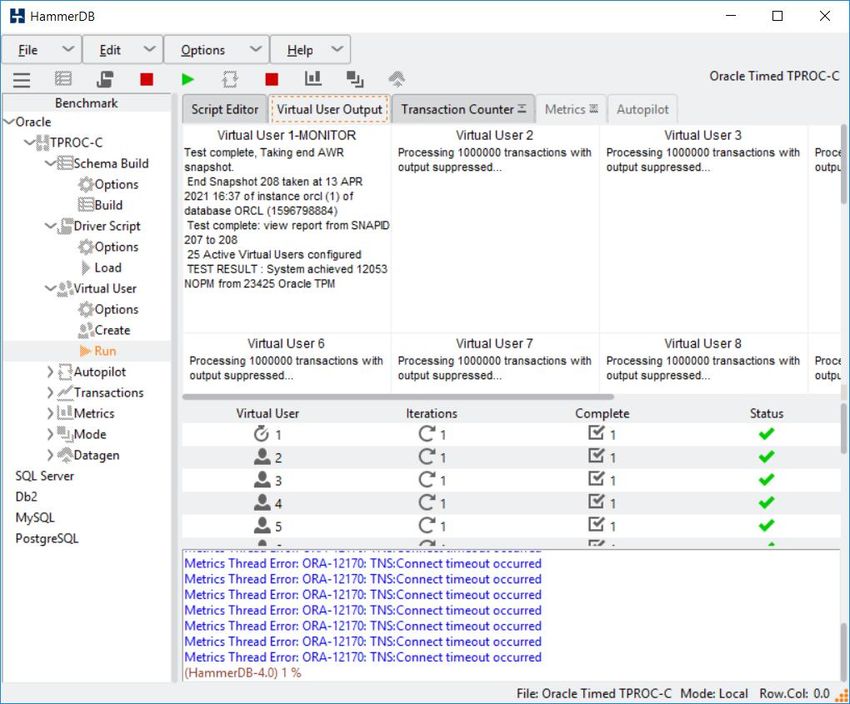The width and height of the screenshot is (850, 704).
Task: Expand the Autopilot tree branch
Action: pyautogui.click(x=50, y=372)
